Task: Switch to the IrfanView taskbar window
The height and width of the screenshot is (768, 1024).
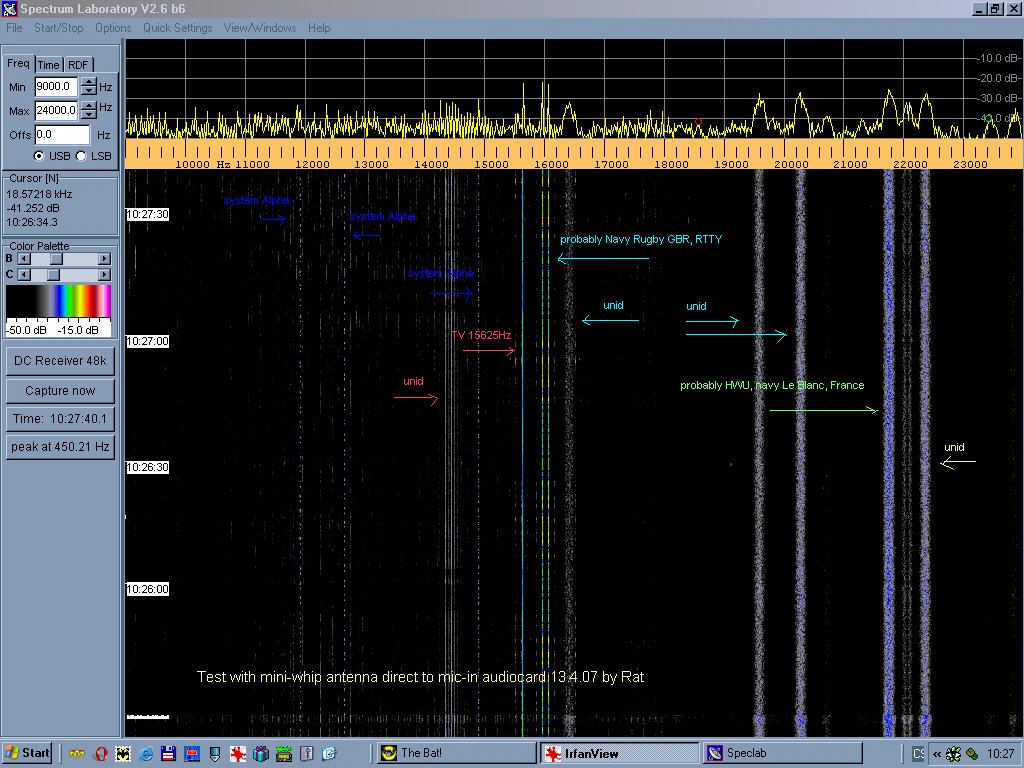Action: click(x=619, y=754)
